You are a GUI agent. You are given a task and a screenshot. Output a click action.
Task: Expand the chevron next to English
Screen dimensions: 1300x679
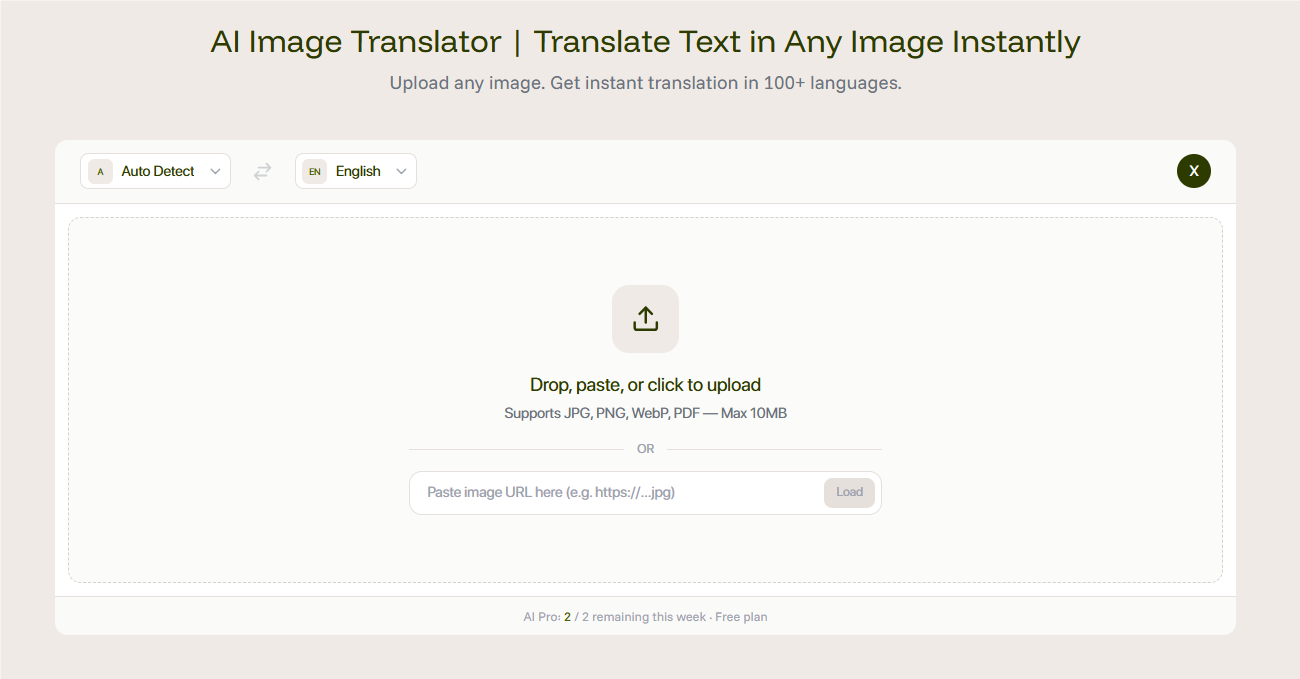coord(401,172)
